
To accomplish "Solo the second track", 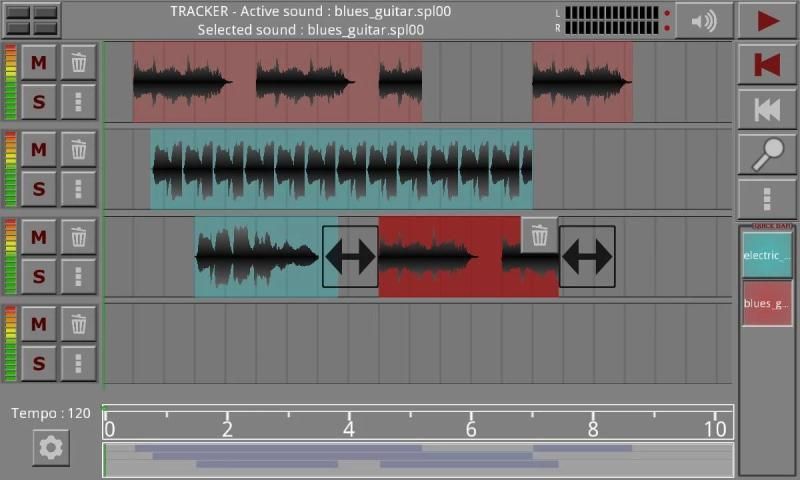I will (39, 188).
